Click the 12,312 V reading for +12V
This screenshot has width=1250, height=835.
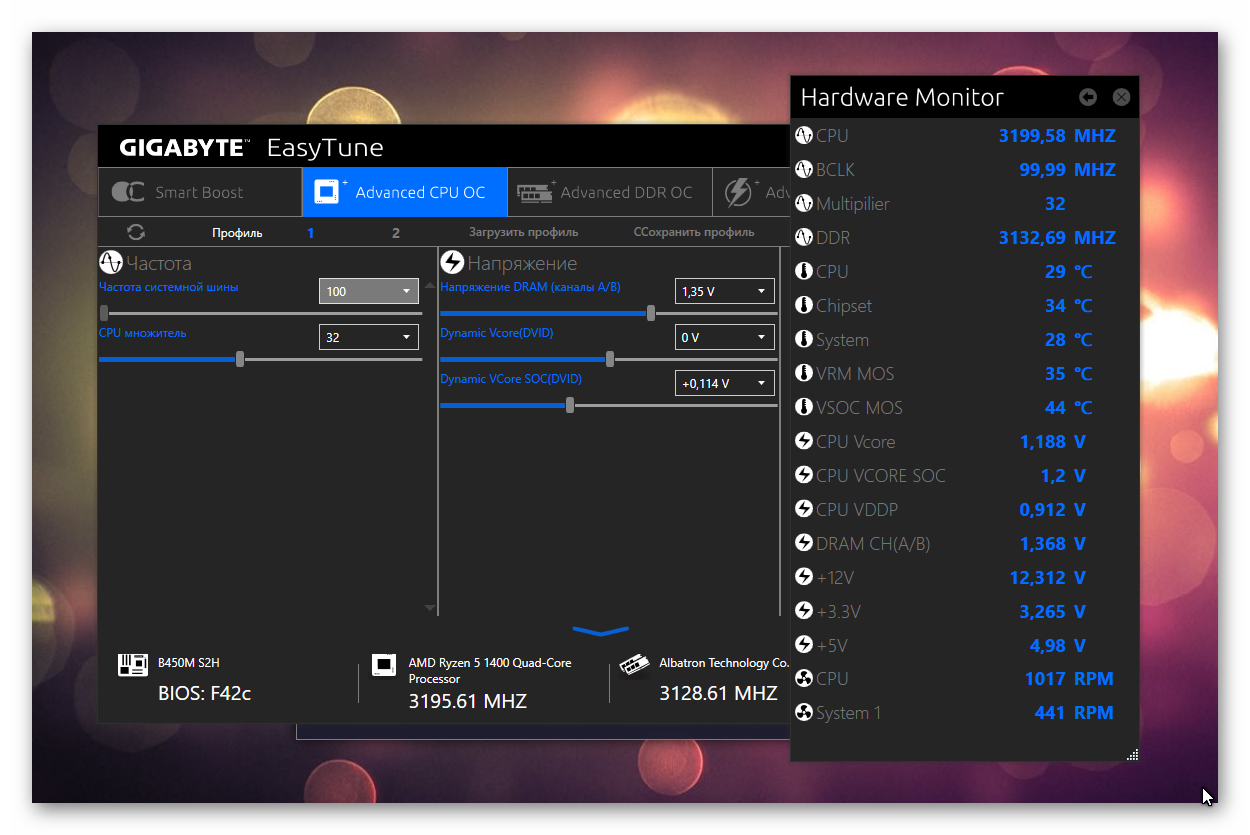click(x=1047, y=578)
